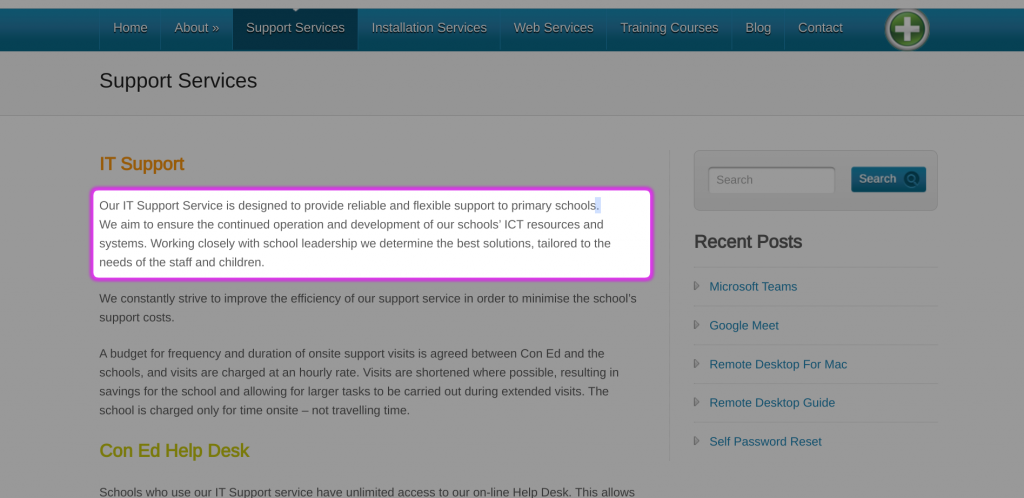Screen dimensions: 1024x498
Task: Go to Installation Services page
Action: coord(429,28)
